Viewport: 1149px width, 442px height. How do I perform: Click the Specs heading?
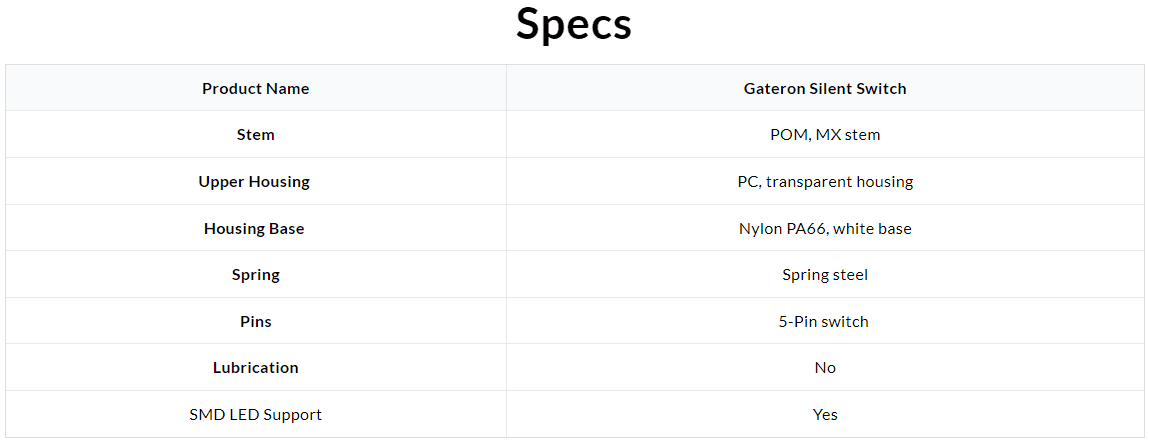[574, 25]
